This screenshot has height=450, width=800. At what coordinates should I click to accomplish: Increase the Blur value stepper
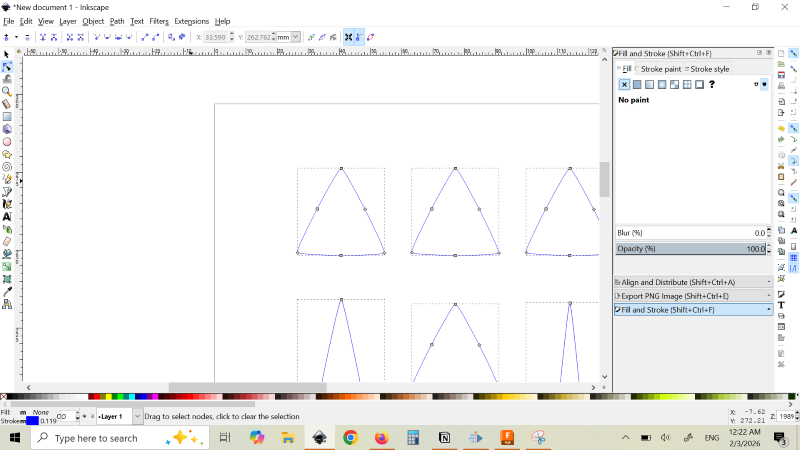769,231
